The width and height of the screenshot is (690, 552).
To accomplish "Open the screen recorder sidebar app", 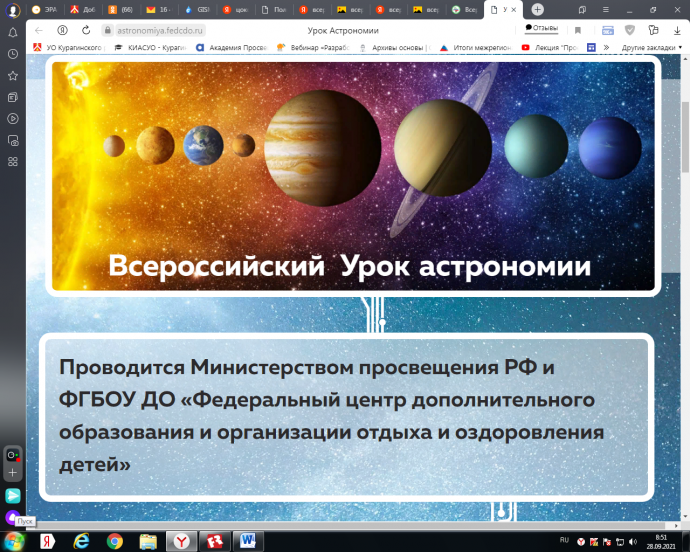I will (x=13, y=455).
